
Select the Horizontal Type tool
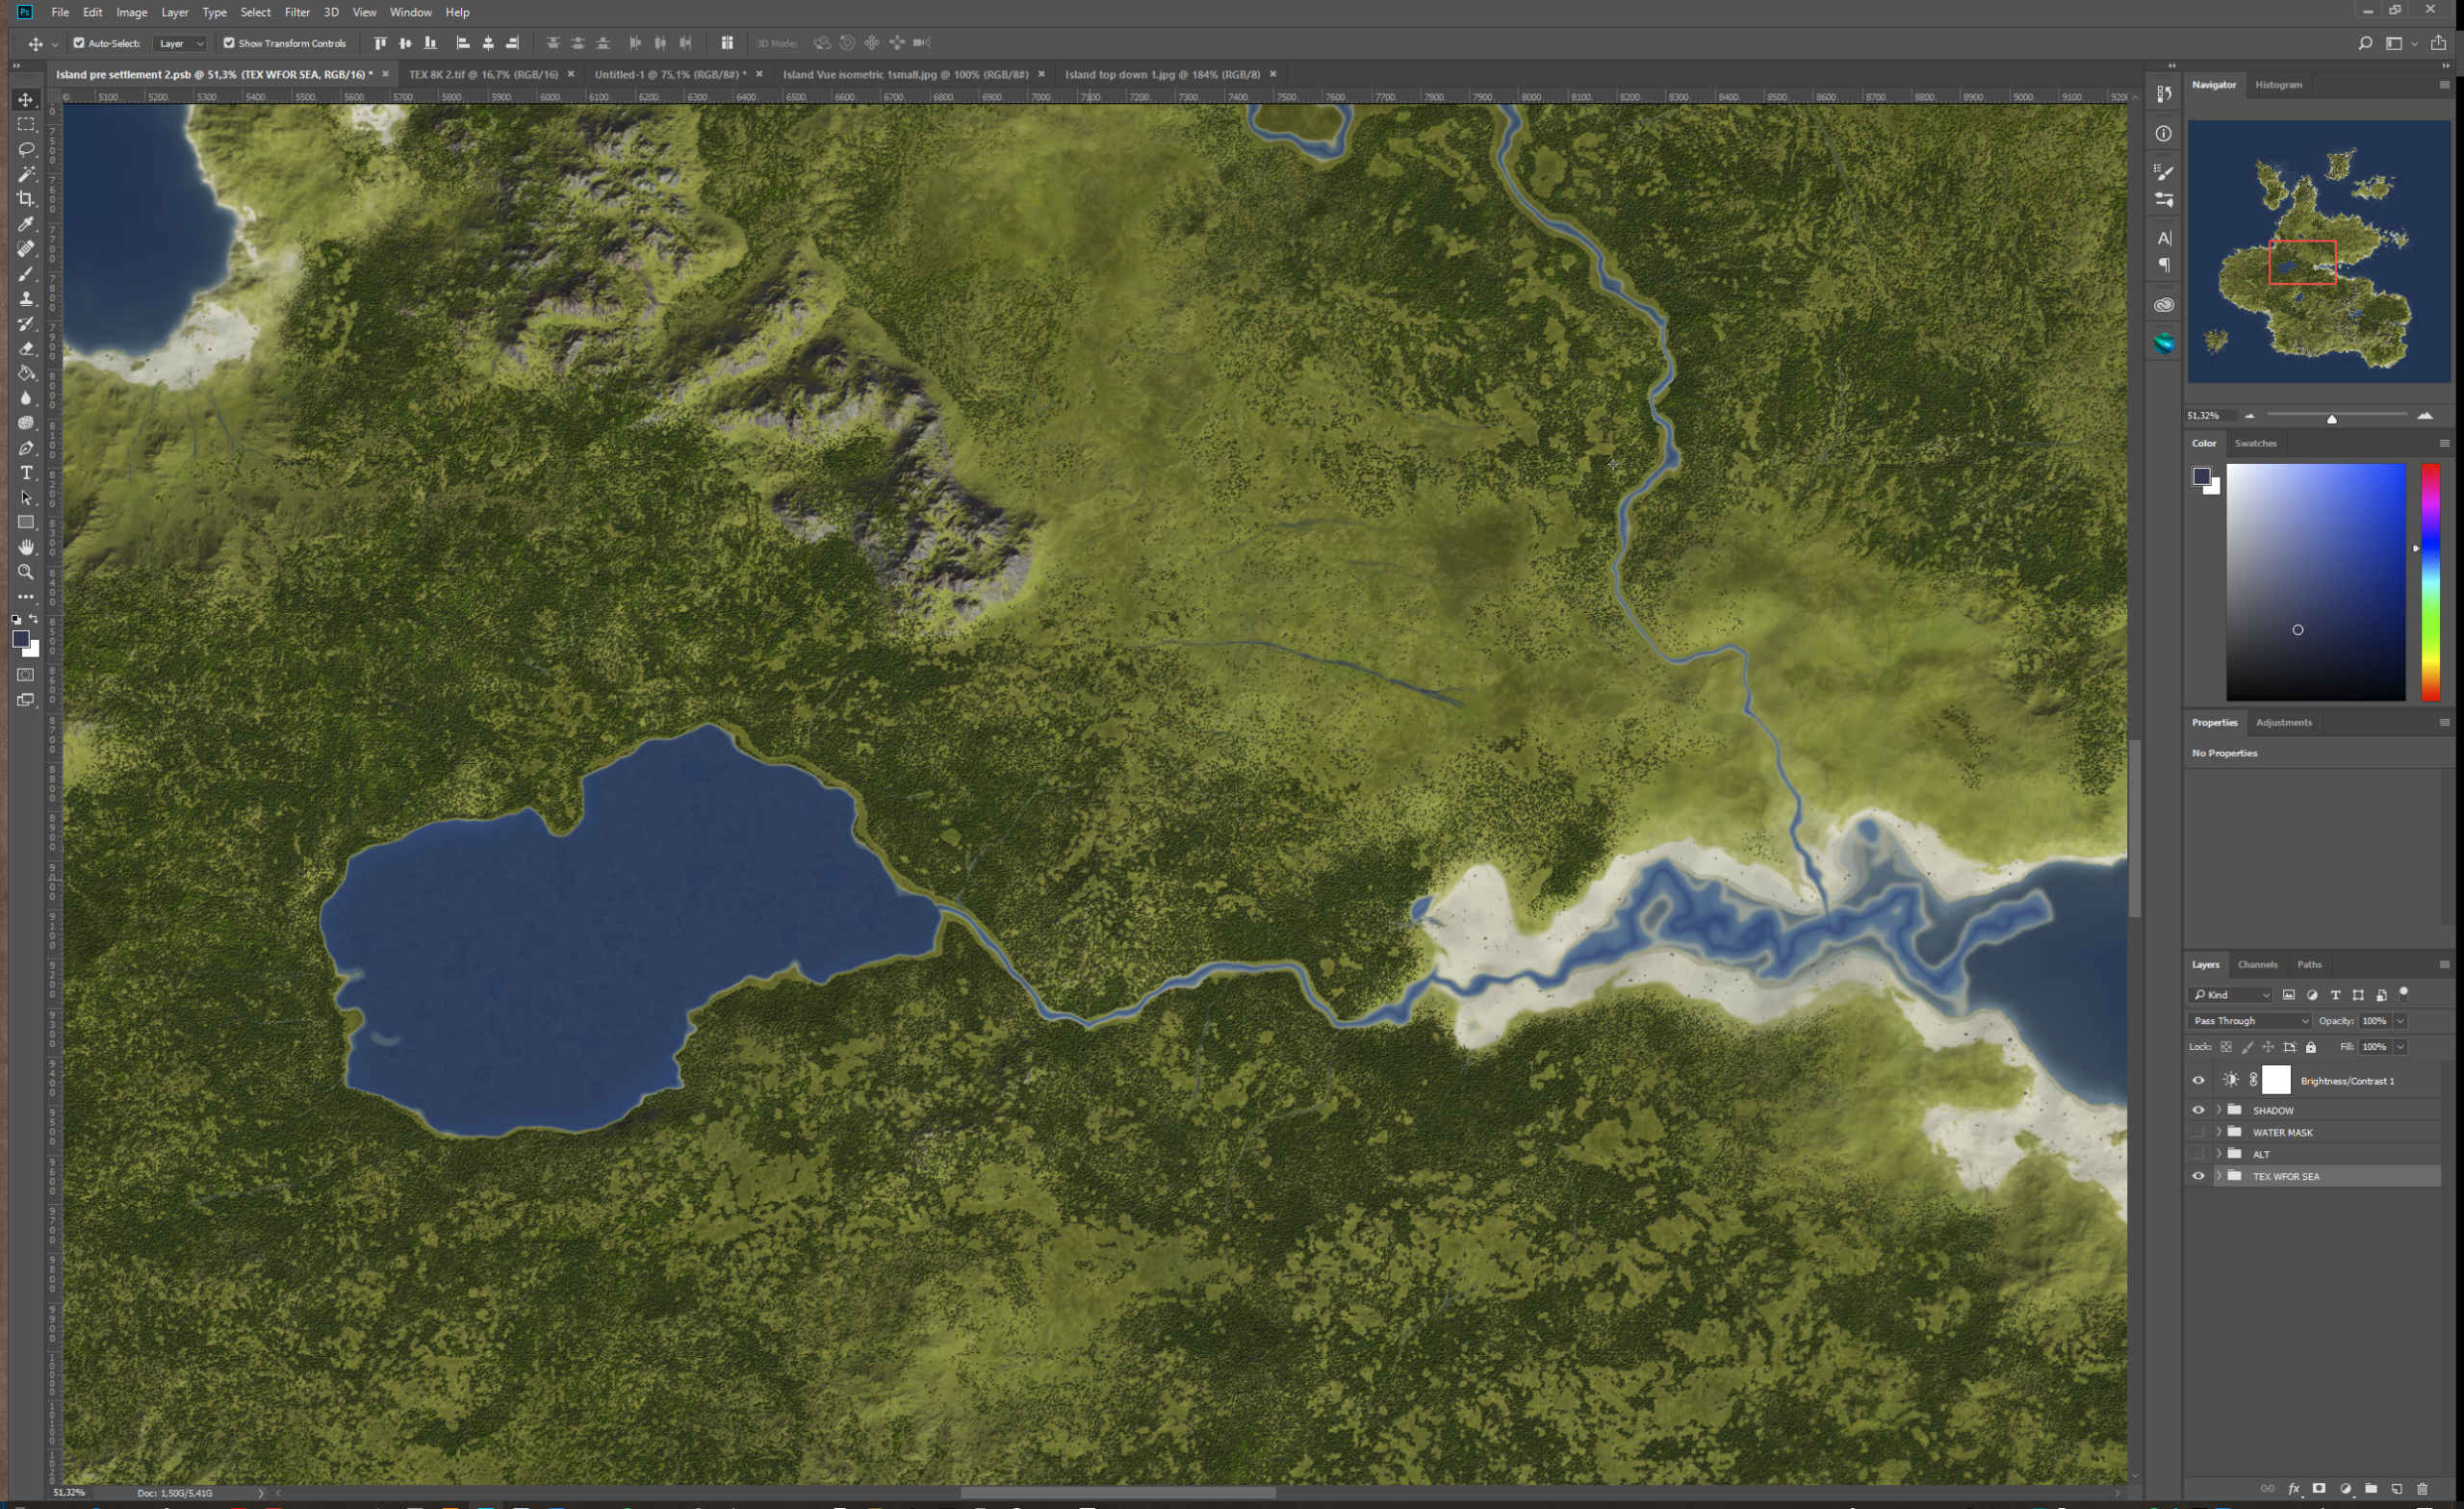26,473
